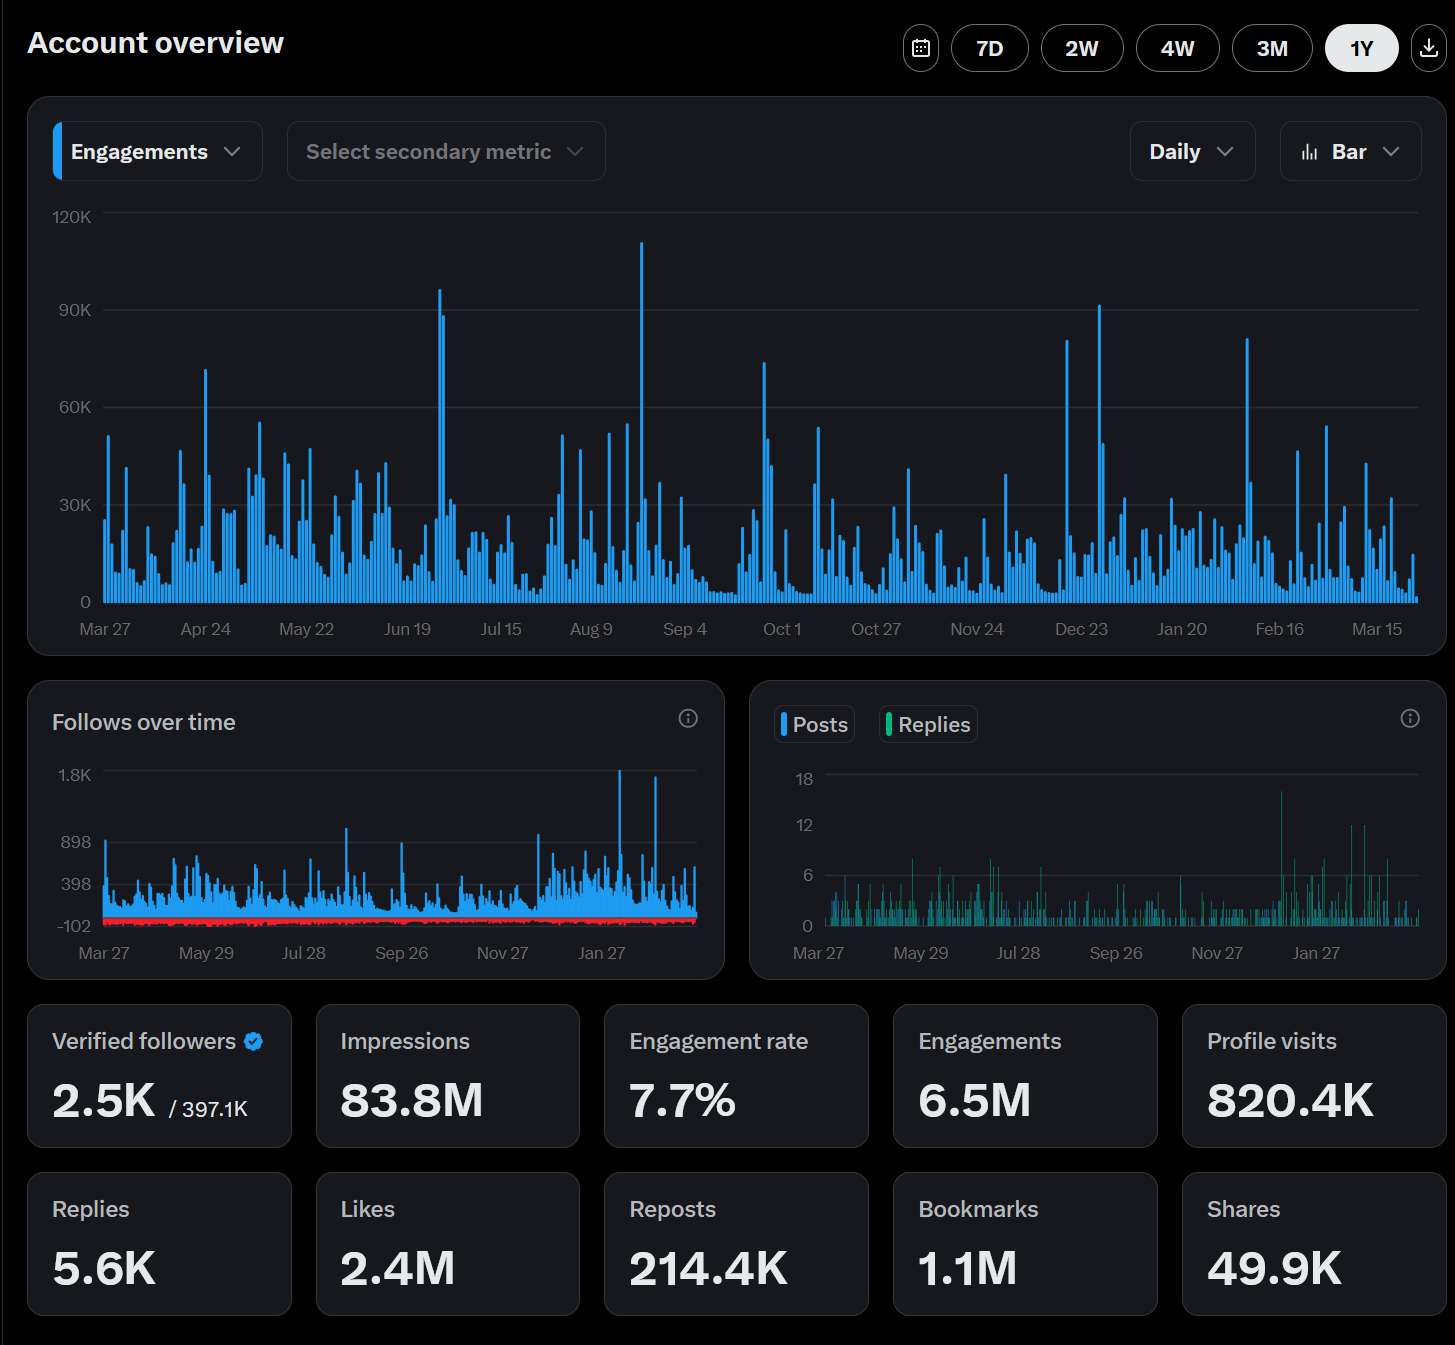
Task: Expand the Select secondary metric dropdown
Action: pyautogui.click(x=445, y=152)
